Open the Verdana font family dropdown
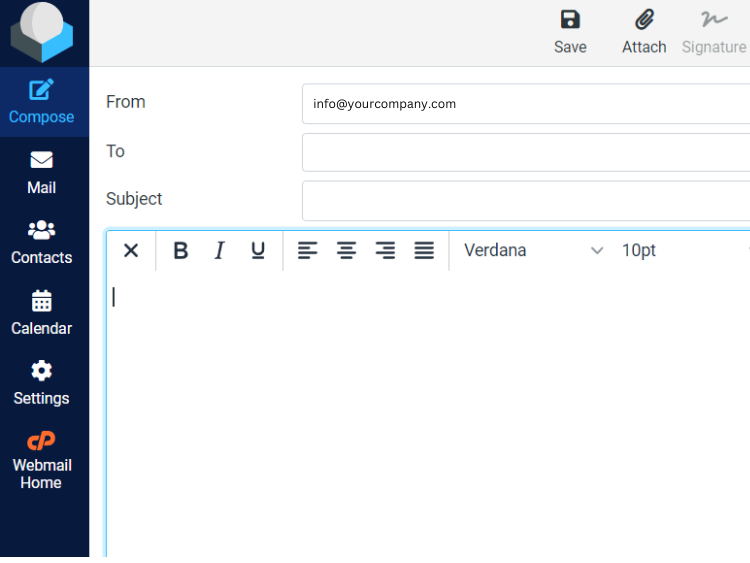This screenshot has height=563, width=750. pos(533,250)
